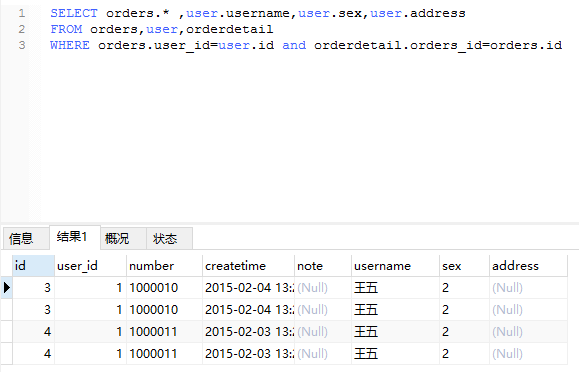Select the 结果1 tab

pyautogui.click(x=75, y=237)
